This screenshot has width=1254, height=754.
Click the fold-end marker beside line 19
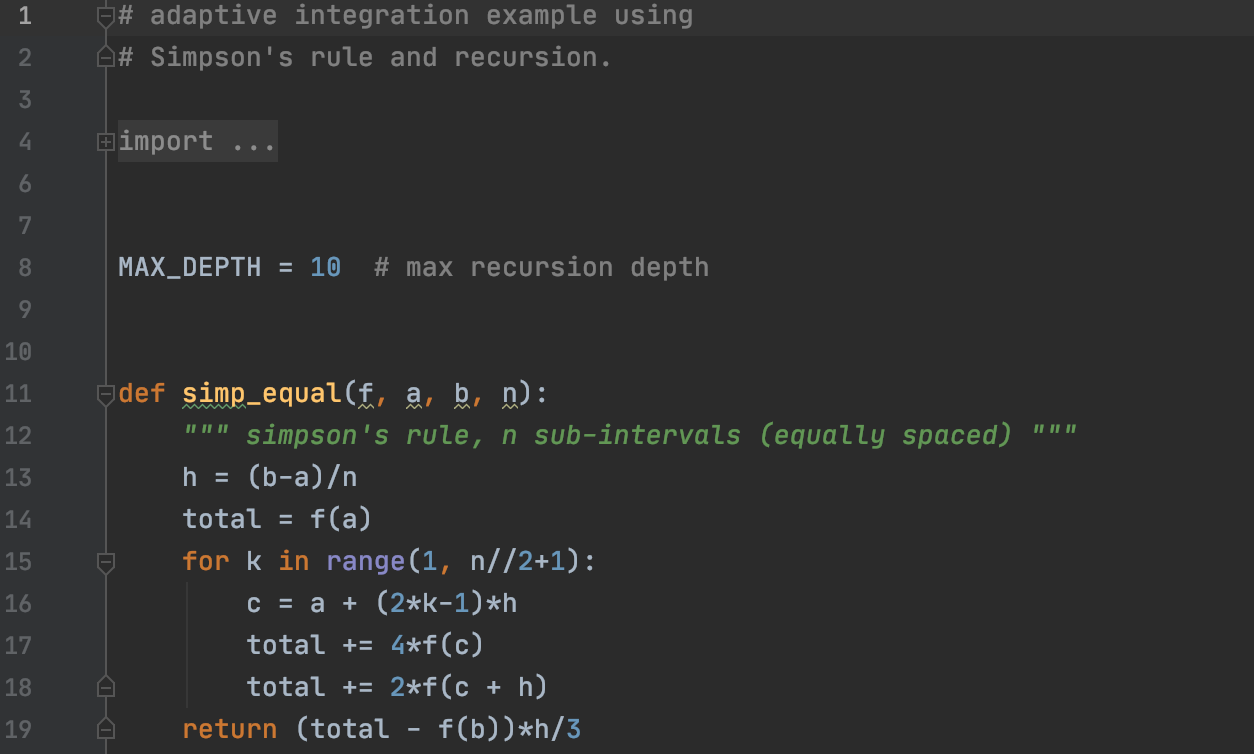105,729
